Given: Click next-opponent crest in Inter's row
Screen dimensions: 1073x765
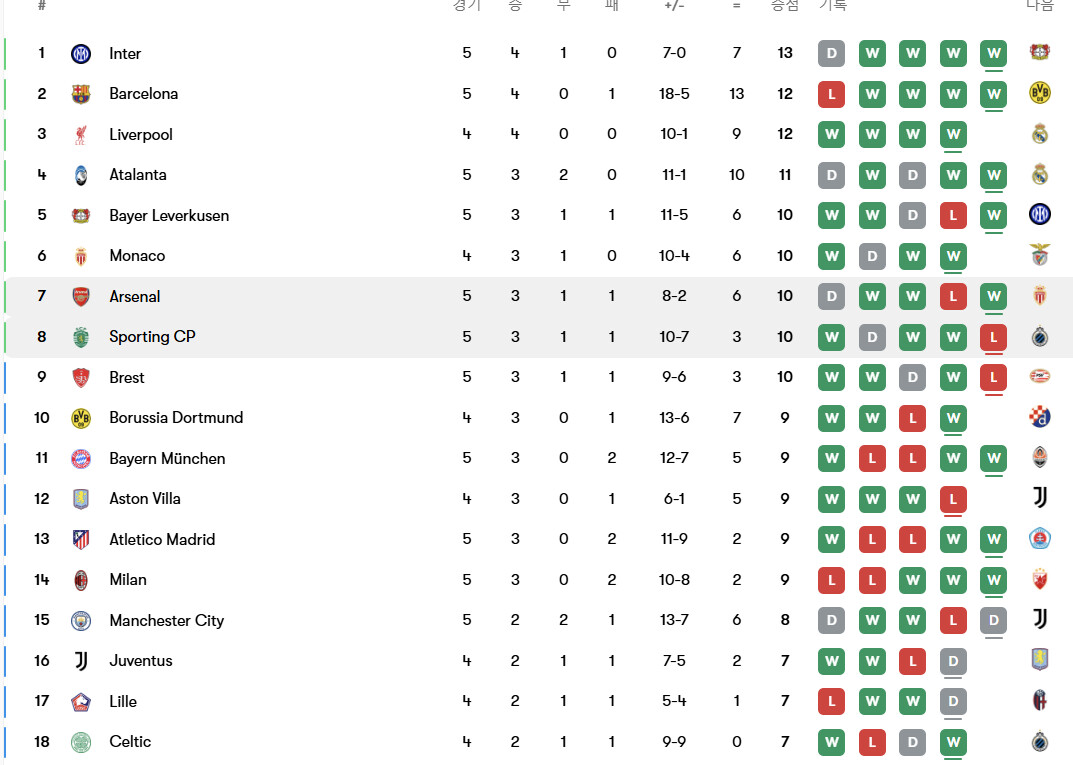Looking at the screenshot, I should tap(1040, 53).
